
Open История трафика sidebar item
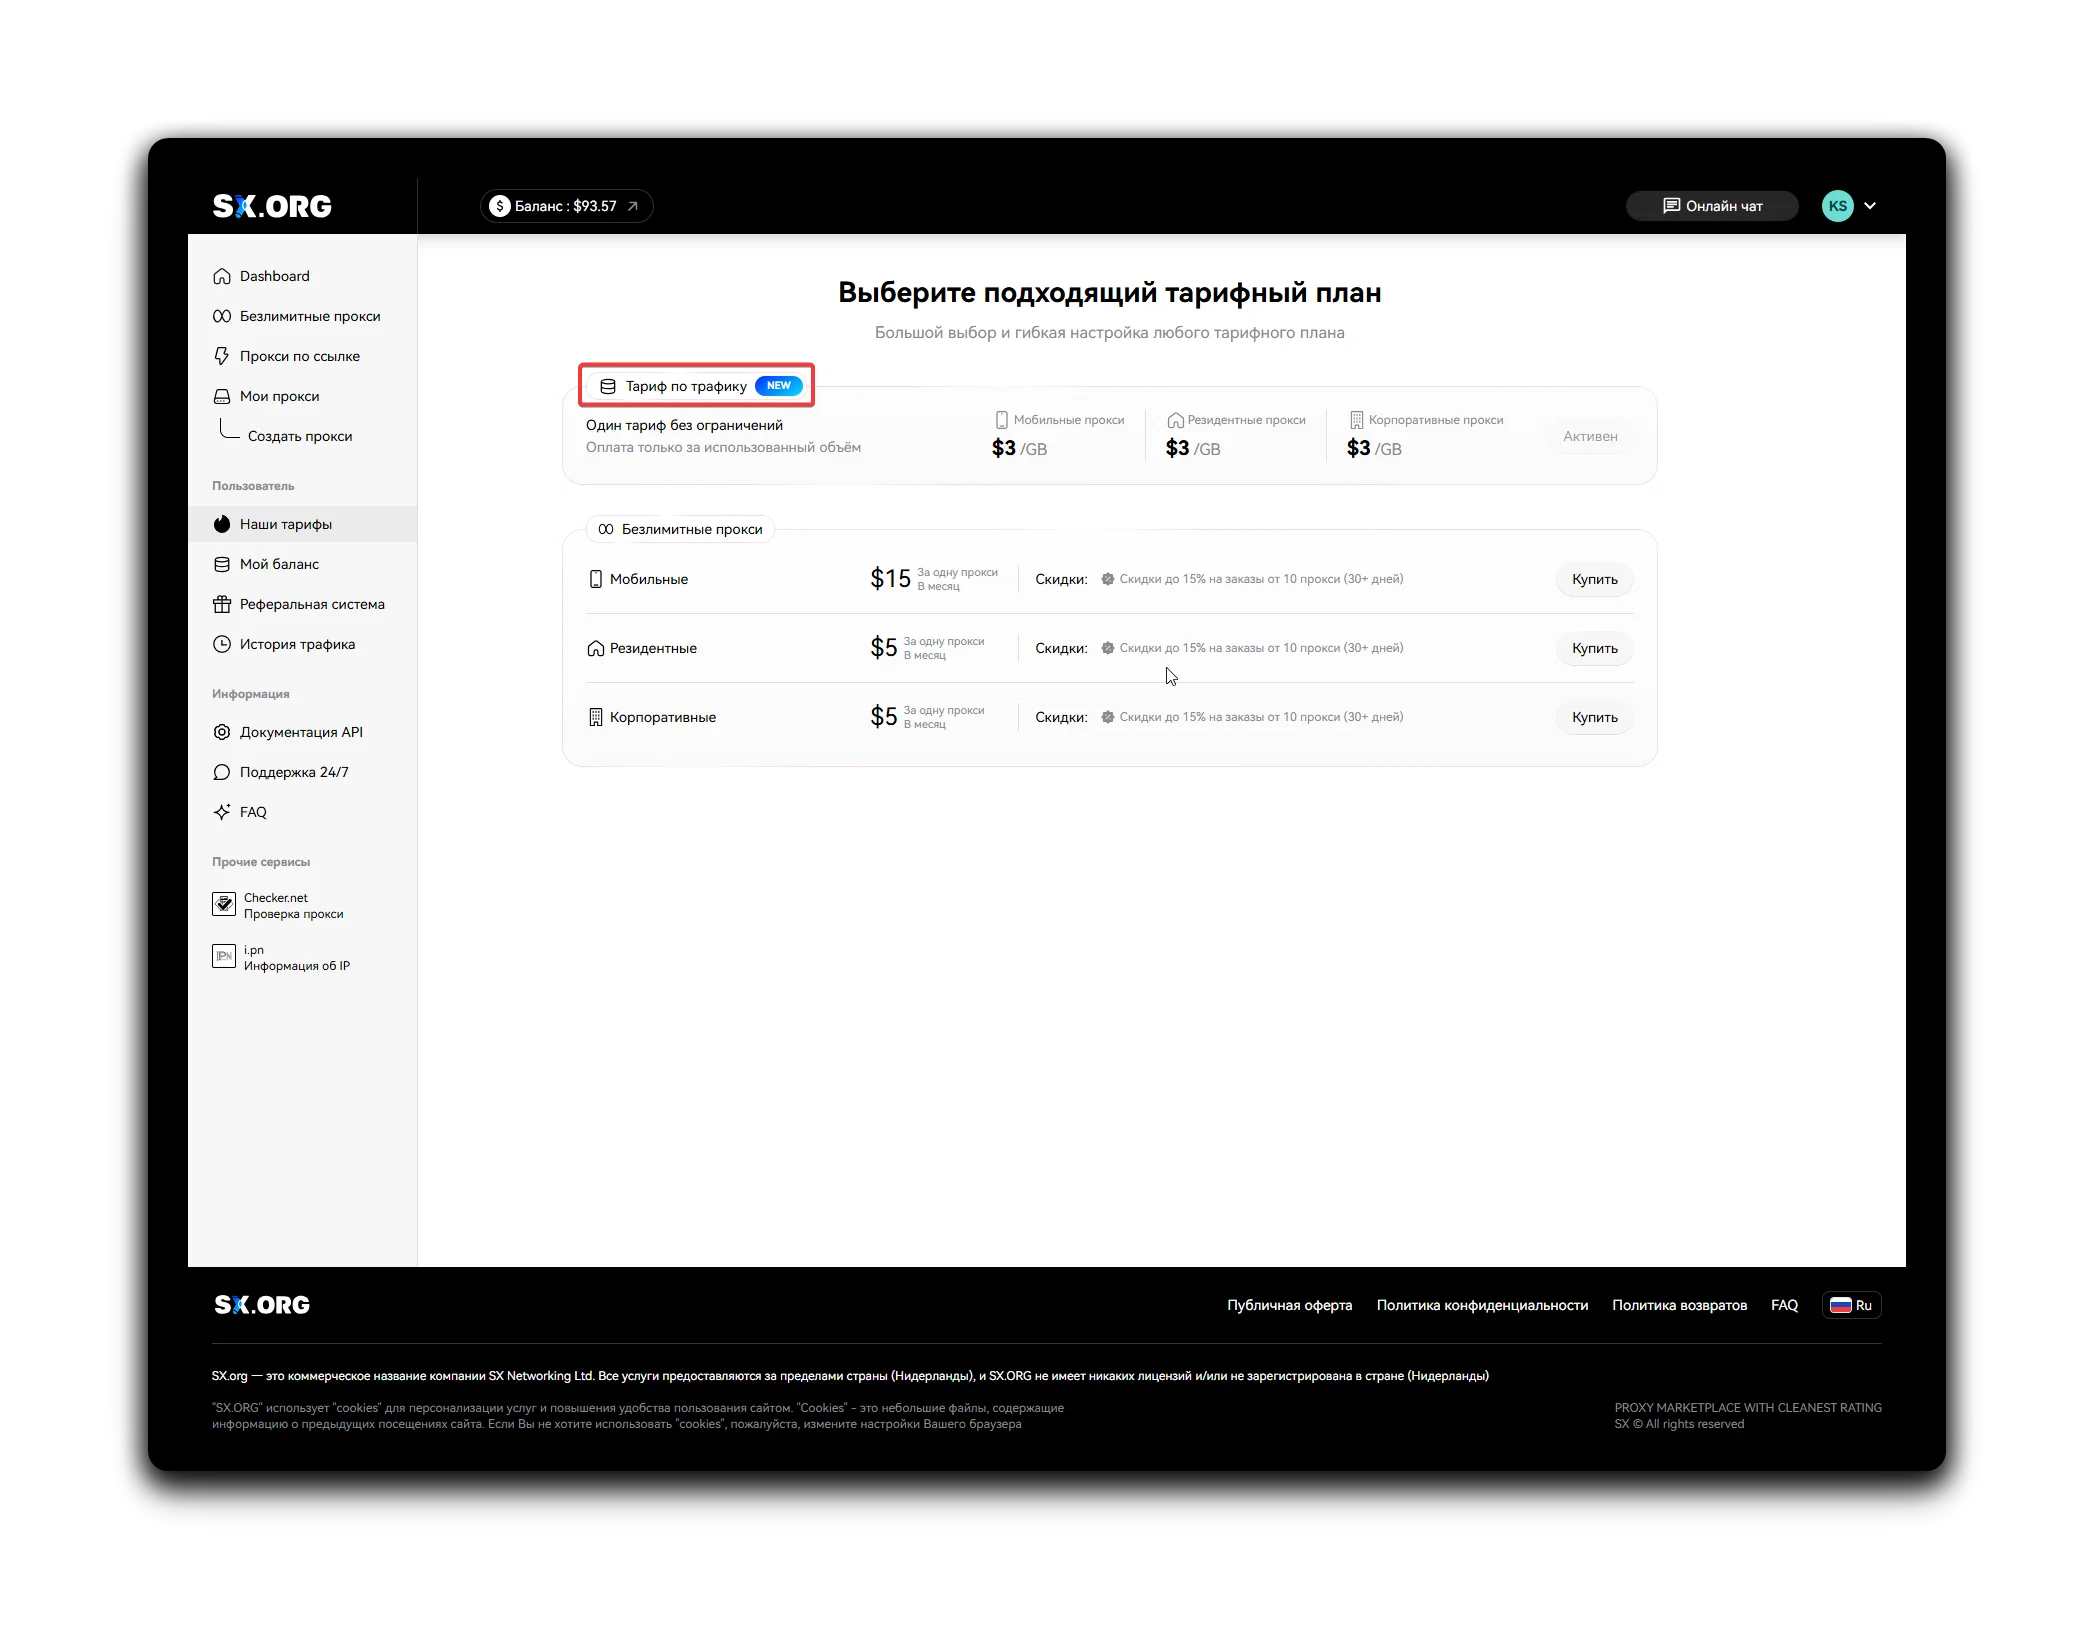pyautogui.click(x=302, y=644)
